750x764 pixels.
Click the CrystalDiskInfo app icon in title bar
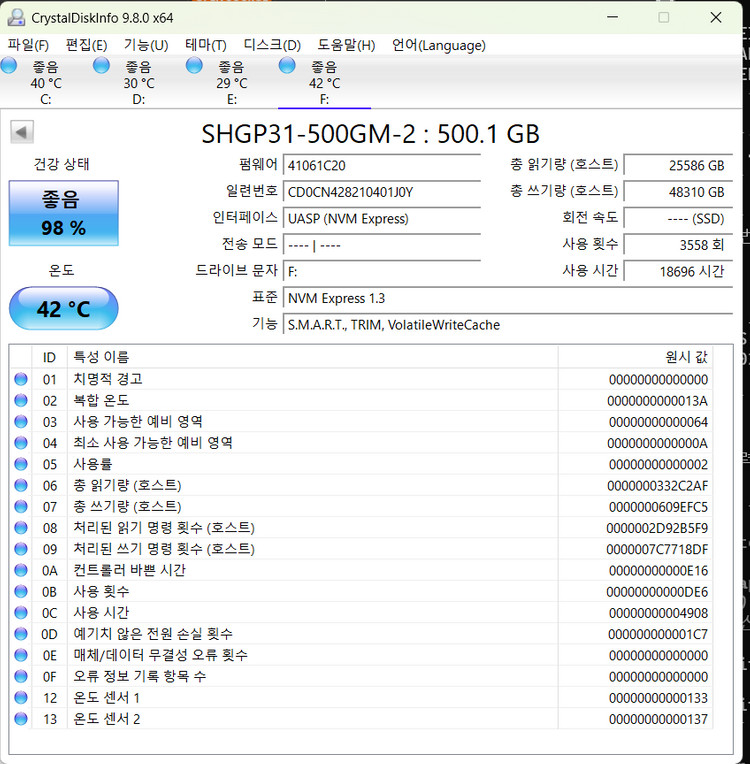tap(16, 17)
